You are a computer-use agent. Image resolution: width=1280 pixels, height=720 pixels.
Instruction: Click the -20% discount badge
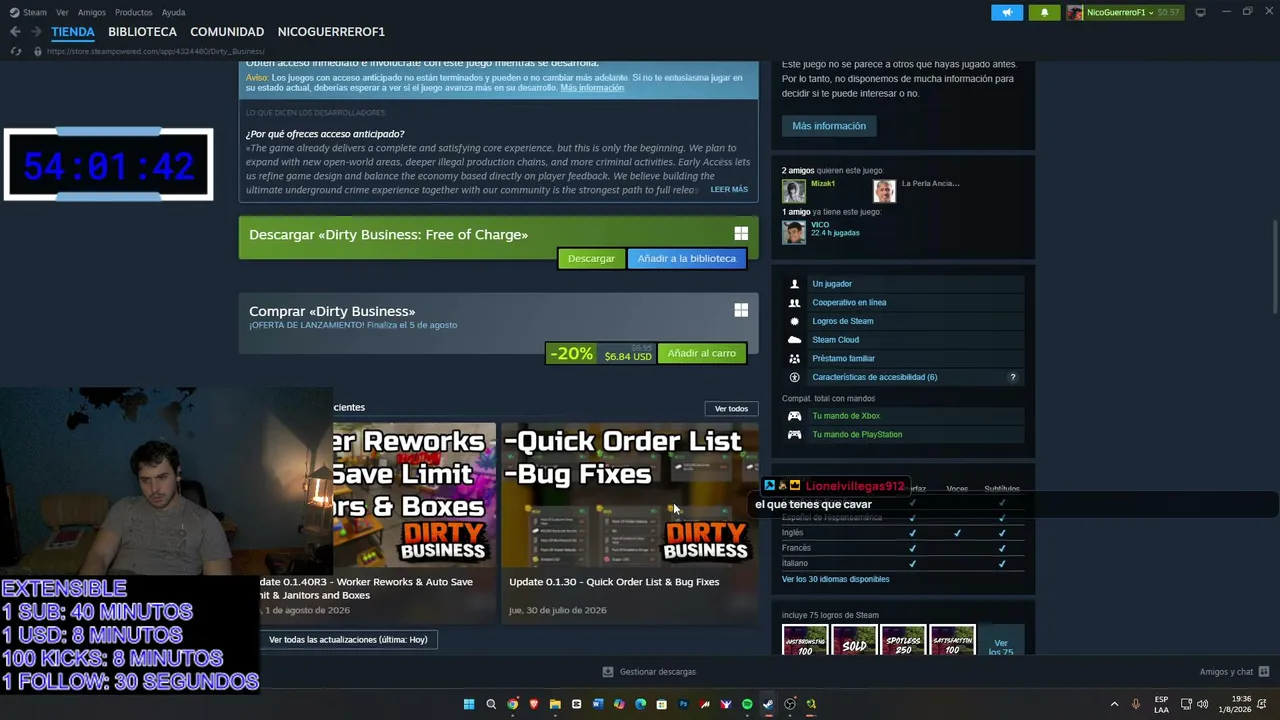click(571, 354)
